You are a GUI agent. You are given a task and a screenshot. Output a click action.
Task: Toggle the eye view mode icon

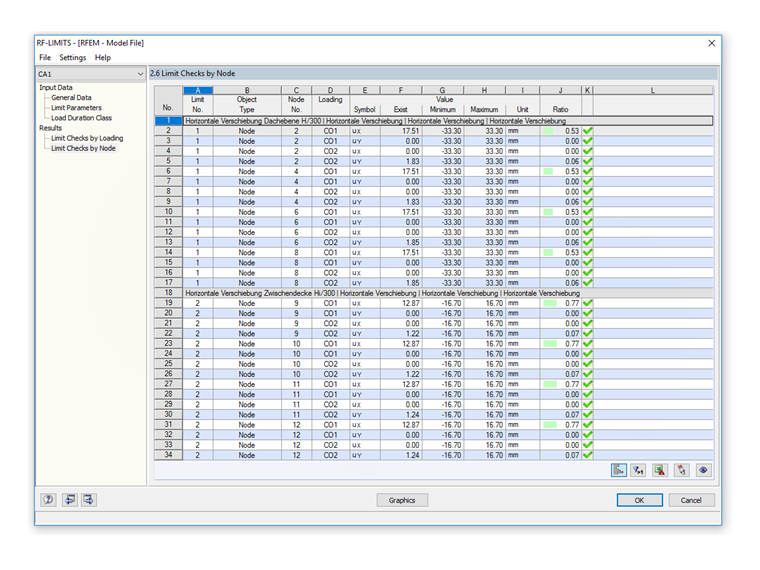point(703,470)
